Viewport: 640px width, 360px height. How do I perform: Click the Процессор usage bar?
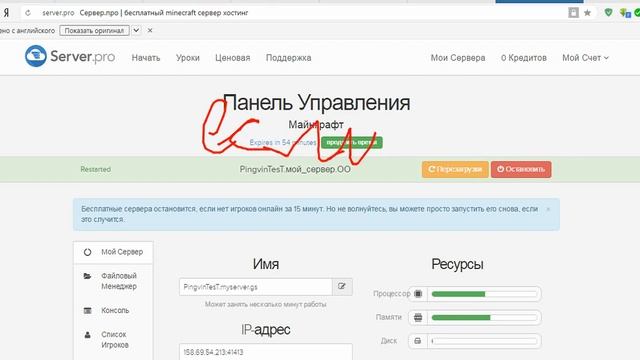pyautogui.click(x=484, y=294)
